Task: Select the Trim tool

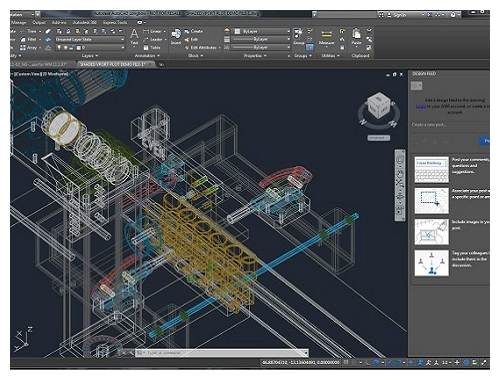Action: click(x=31, y=31)
